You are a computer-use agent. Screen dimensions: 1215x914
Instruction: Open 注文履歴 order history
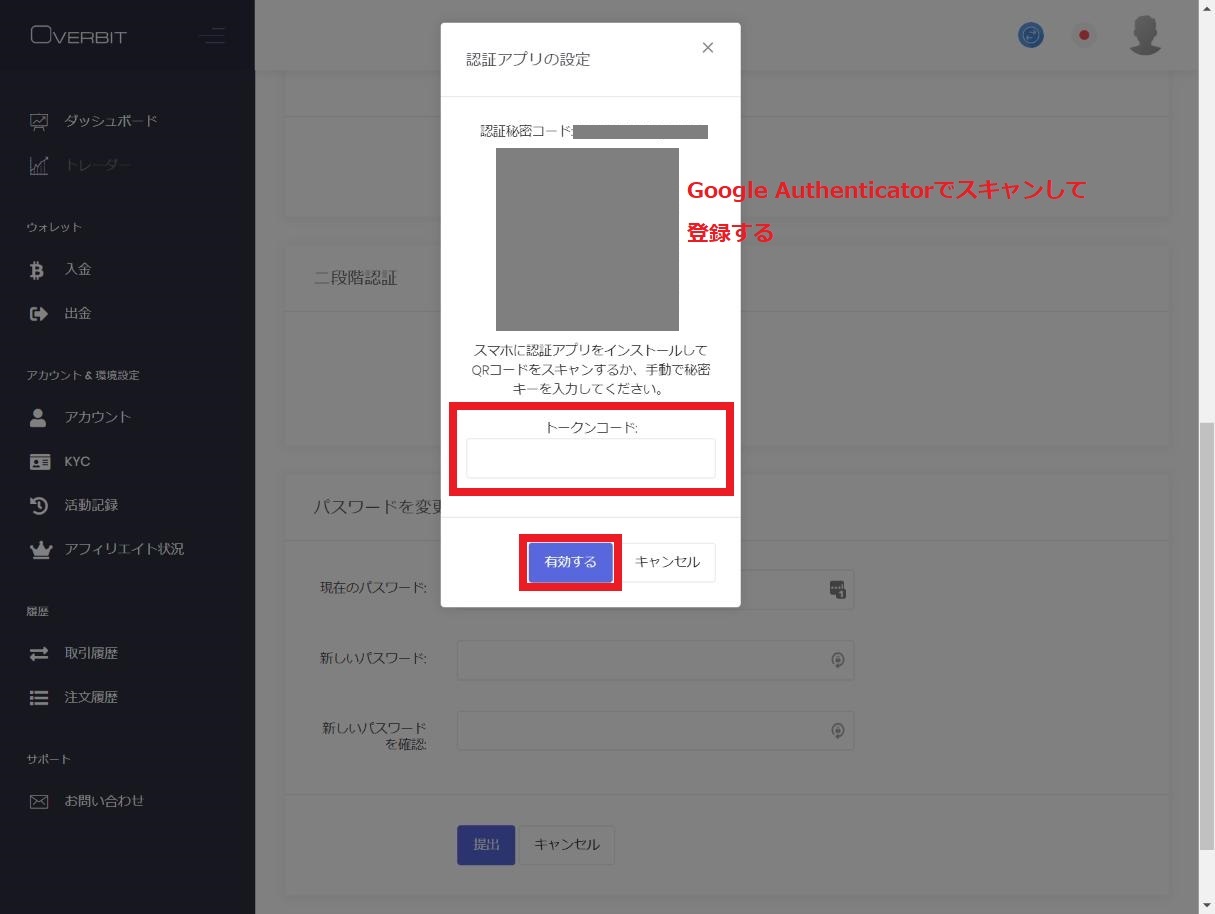[x=91, y=697]
